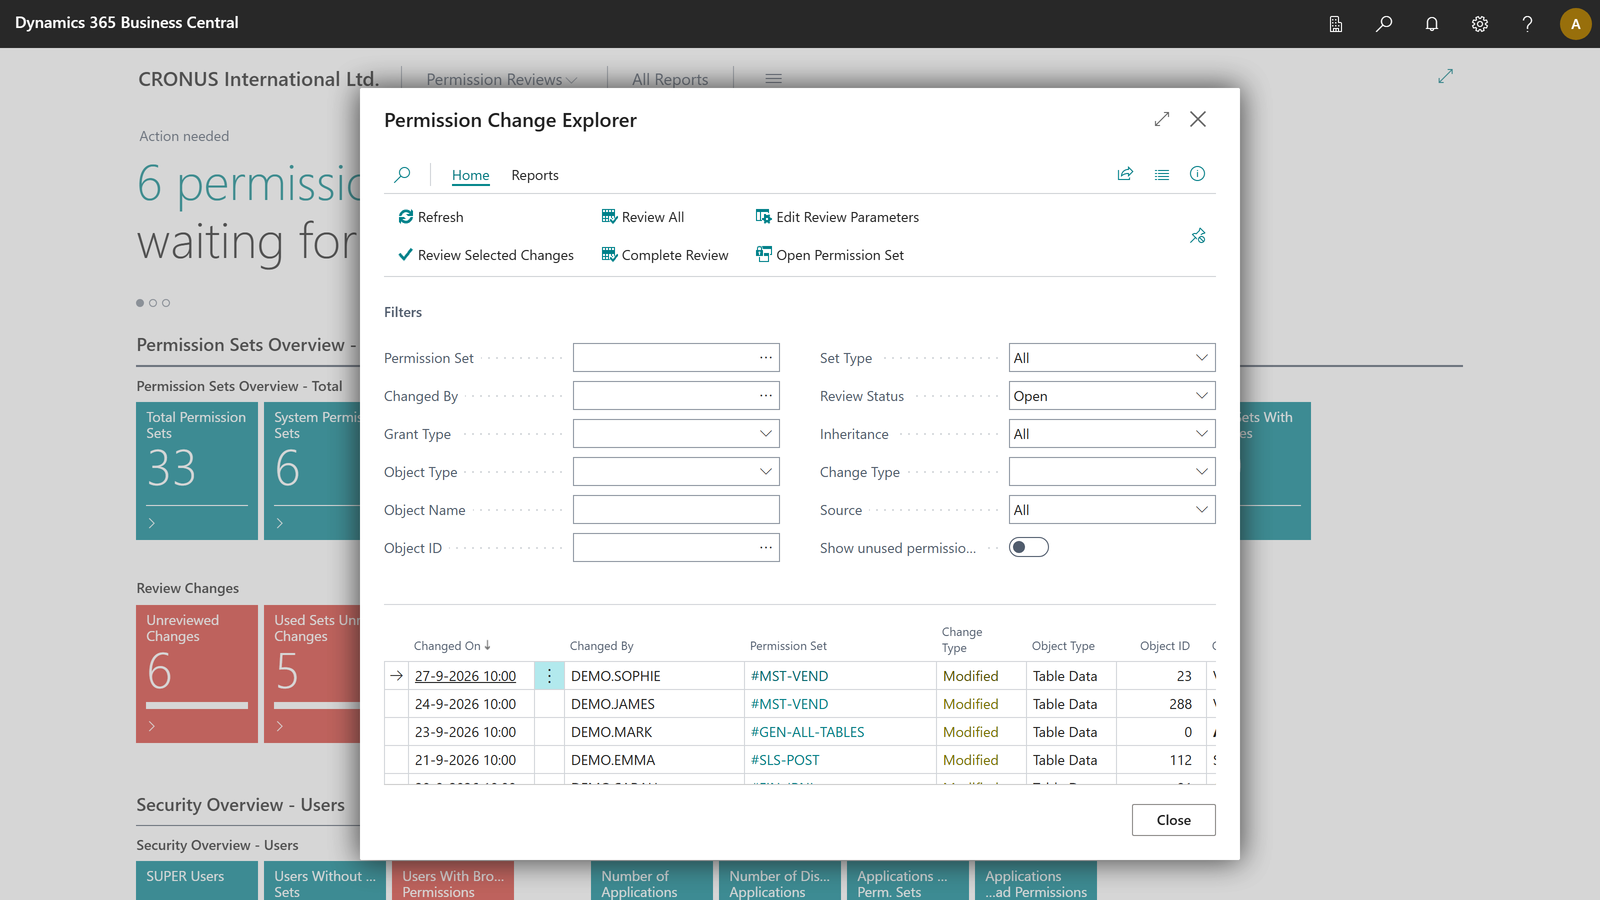Open Permission Reviews menu in background page

click(502, 79)
